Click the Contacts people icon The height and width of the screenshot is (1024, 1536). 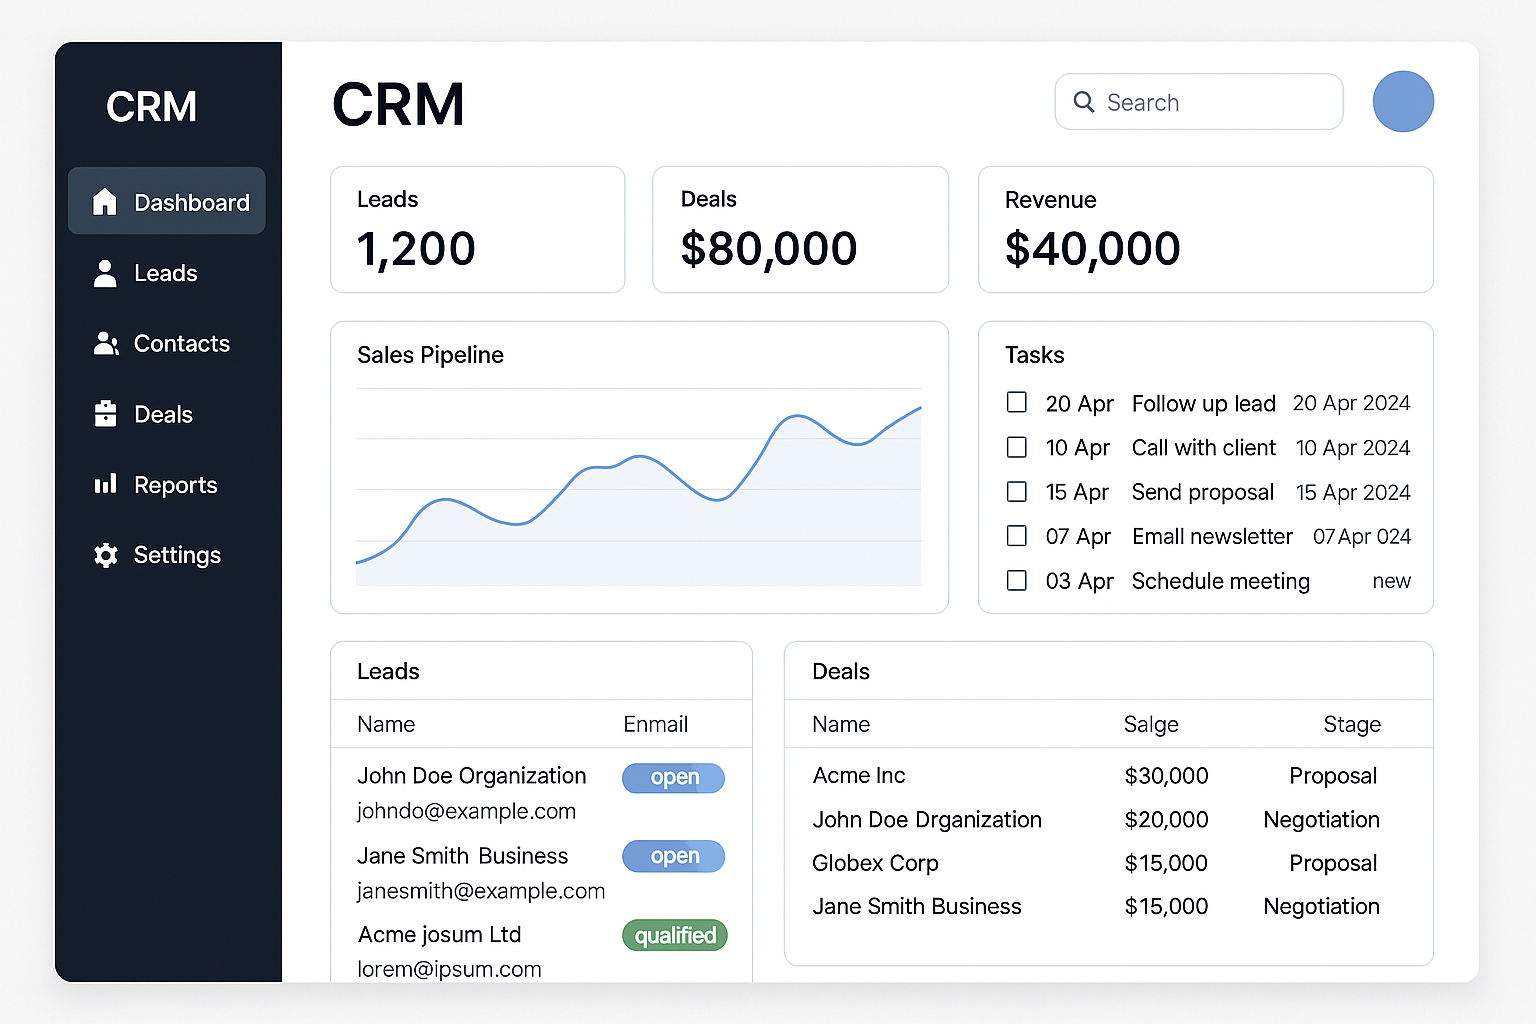pyautogui.click(x=106, y=344)
